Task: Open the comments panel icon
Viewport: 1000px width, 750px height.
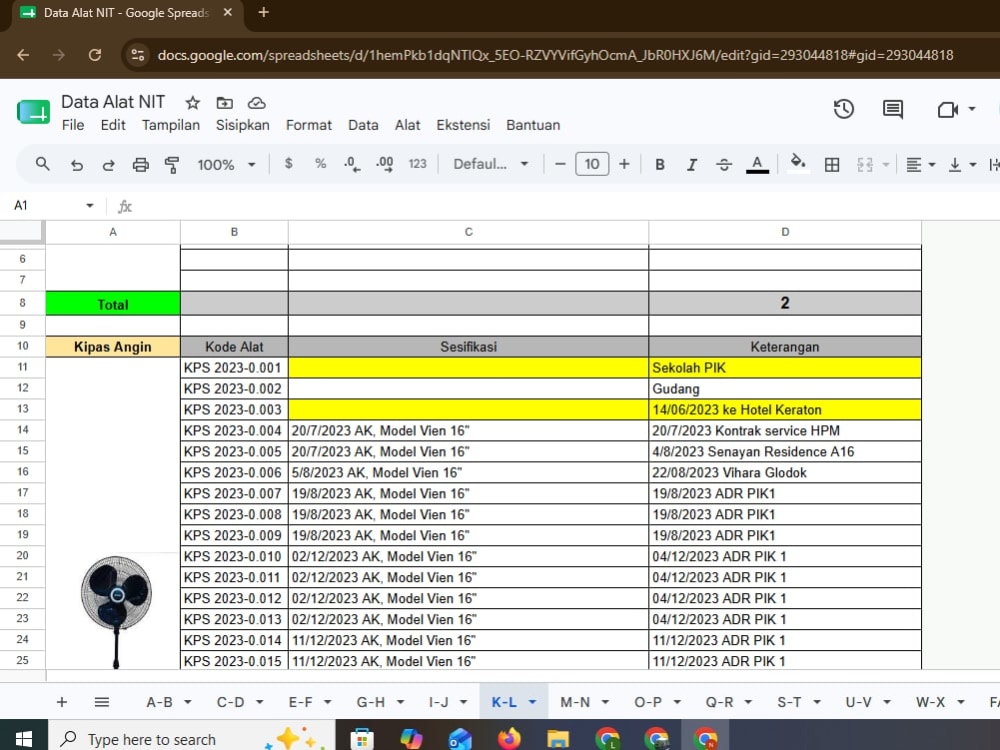Action: pyautogui.click(x=892, y=109)
